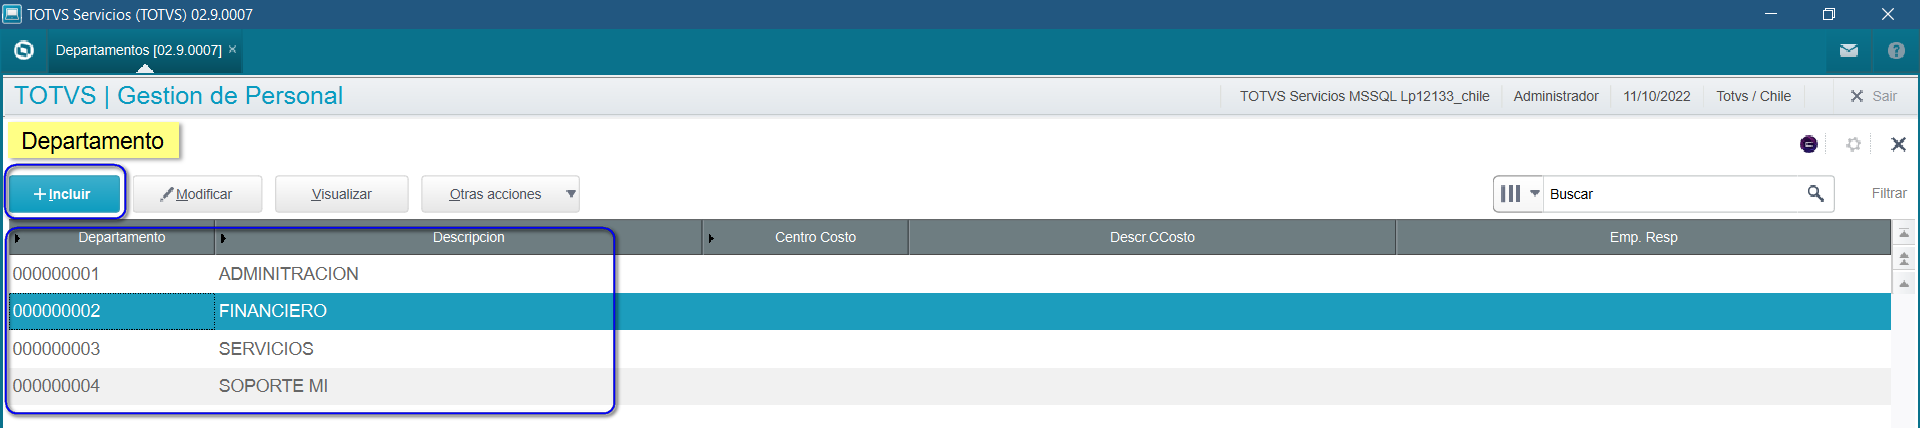Image resolution: width=1920 pixels, height=428 pixels.
Task: Click the Totvs / Chile label
Action: 1753,96
